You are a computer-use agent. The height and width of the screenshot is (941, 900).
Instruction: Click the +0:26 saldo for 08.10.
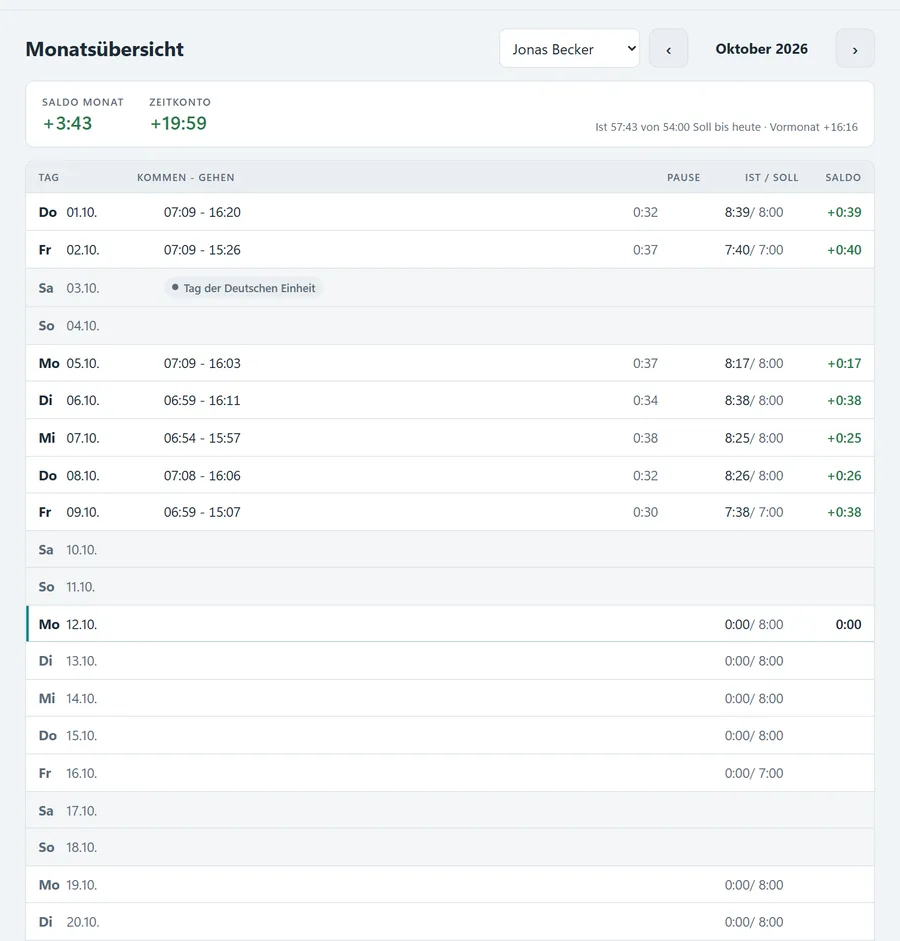pos(844,476)
